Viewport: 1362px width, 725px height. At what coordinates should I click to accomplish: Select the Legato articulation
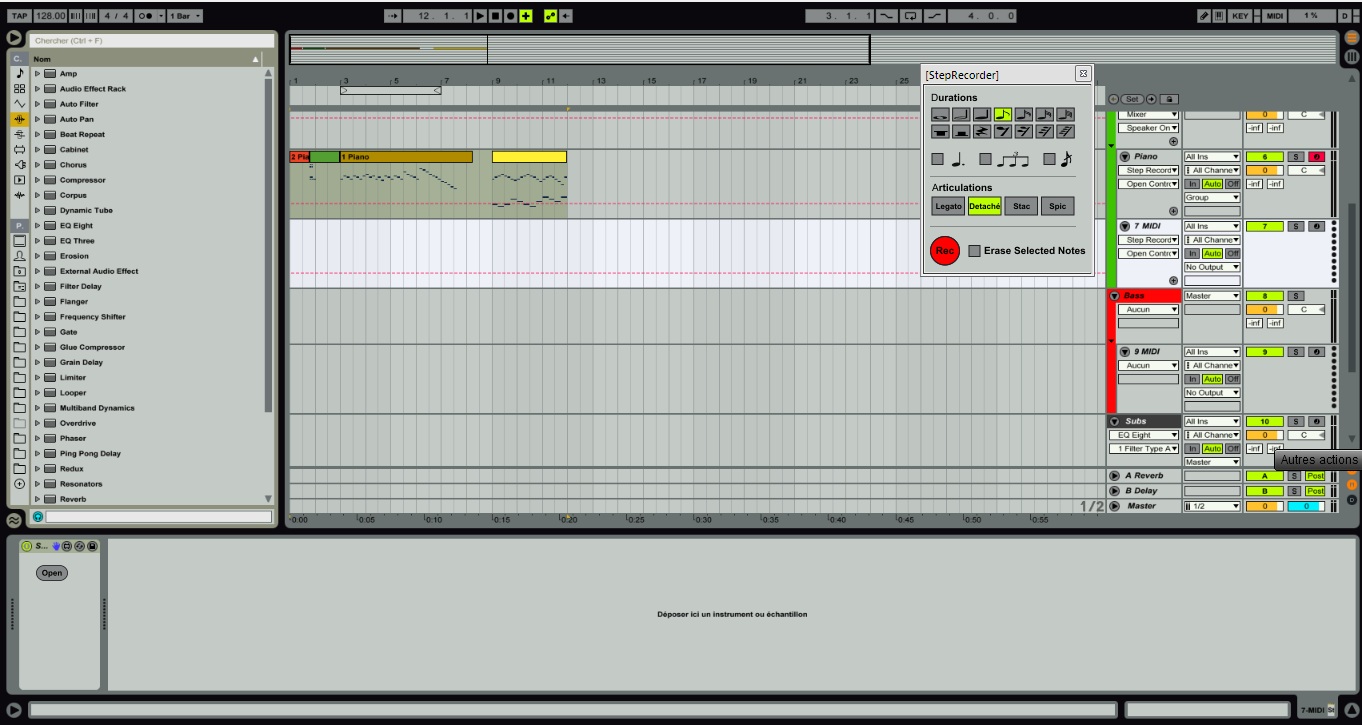[948, 207]
